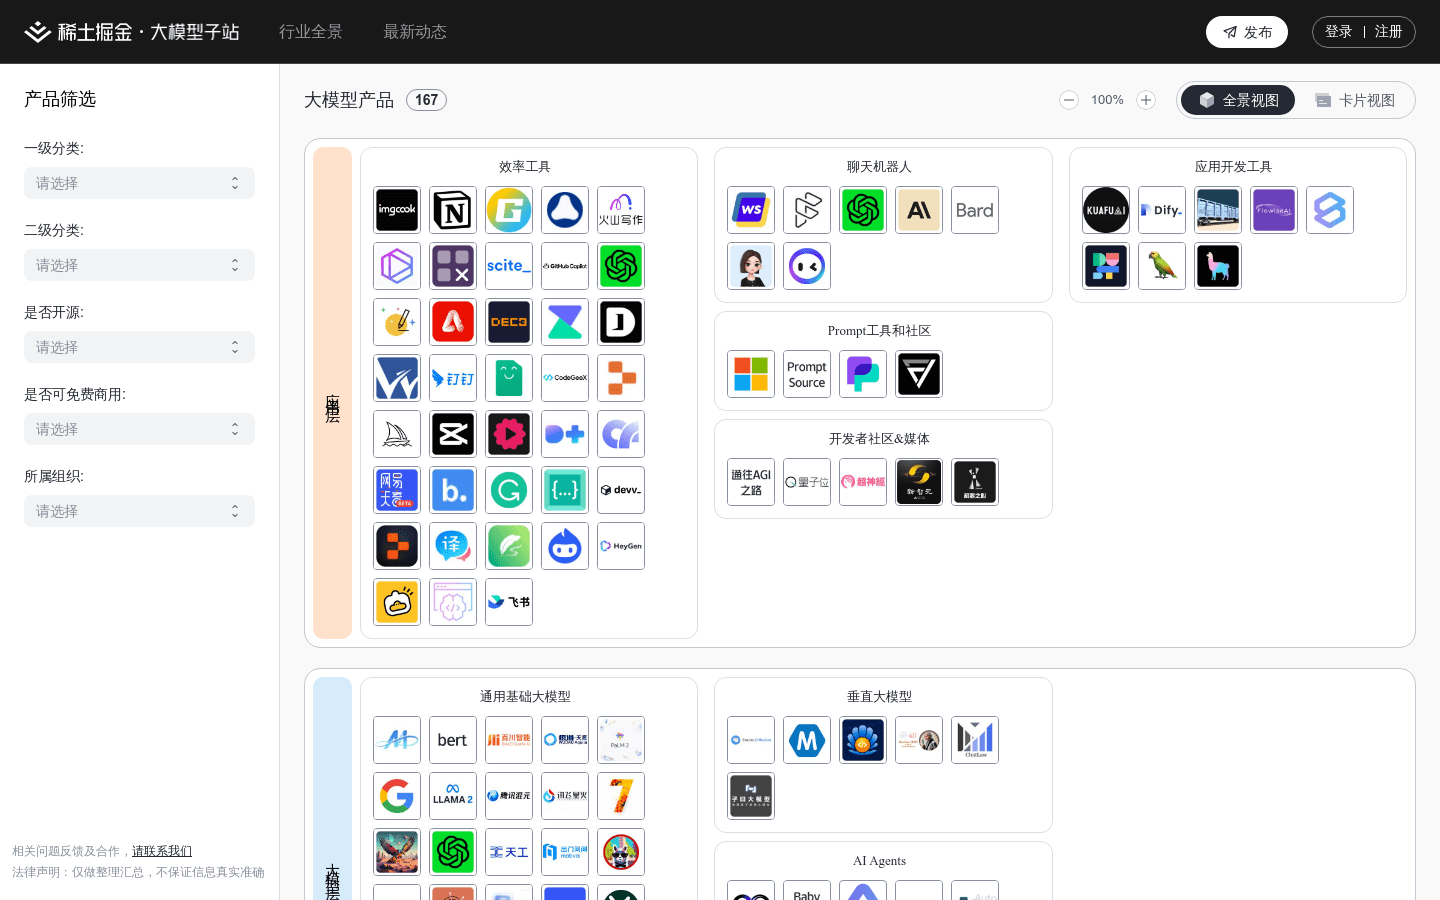Open the llama icon in 应用开发工具

pos(1218,266)
